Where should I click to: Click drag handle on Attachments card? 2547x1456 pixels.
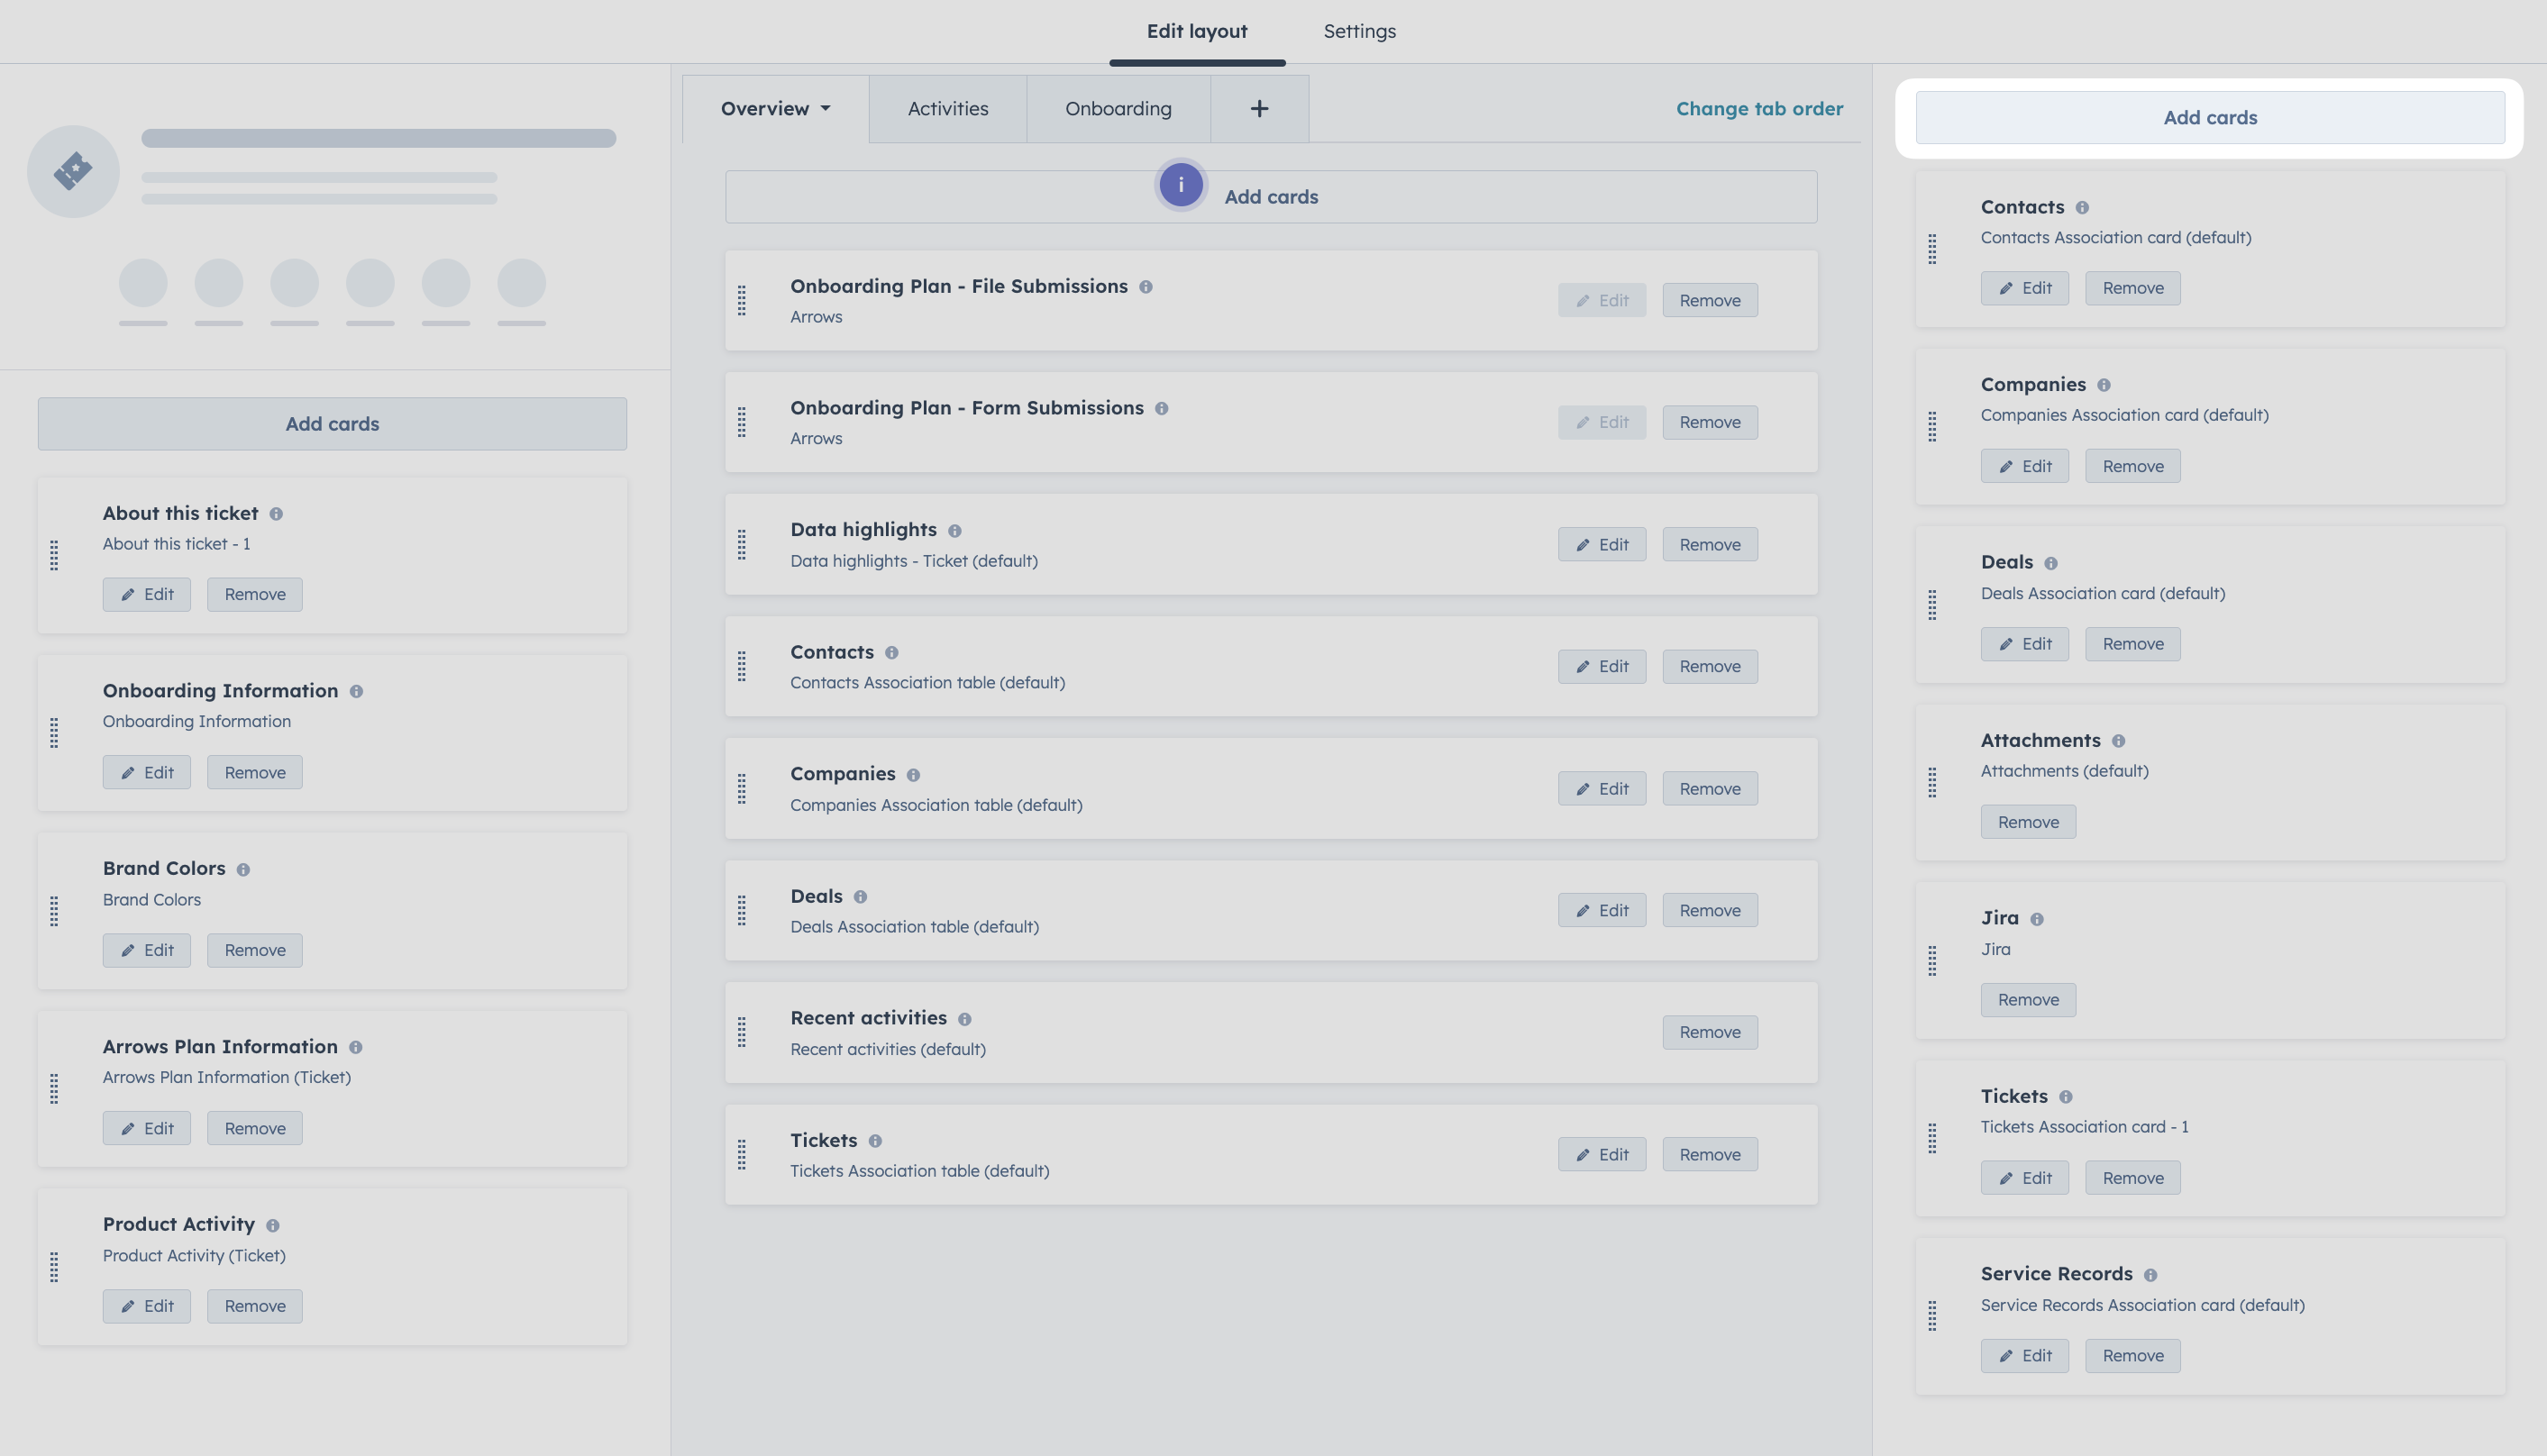click(1932, 783)
